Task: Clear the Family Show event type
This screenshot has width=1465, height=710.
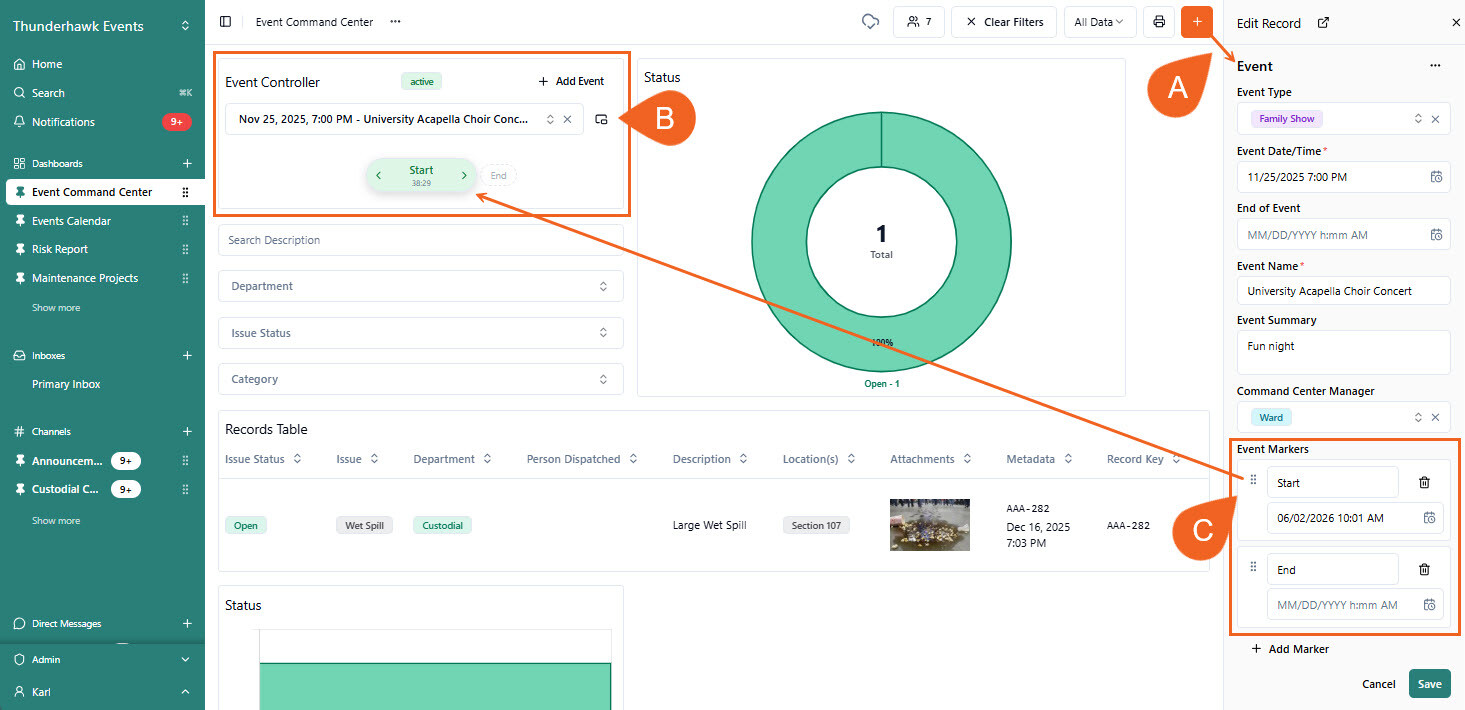Action: (1435, 119)
